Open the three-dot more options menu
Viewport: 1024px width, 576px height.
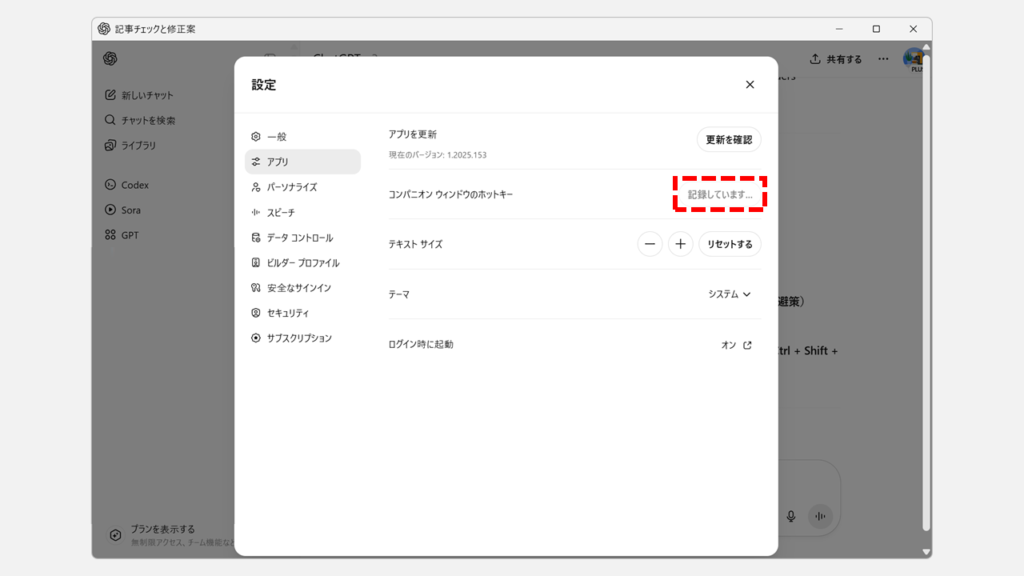(883, 59)
